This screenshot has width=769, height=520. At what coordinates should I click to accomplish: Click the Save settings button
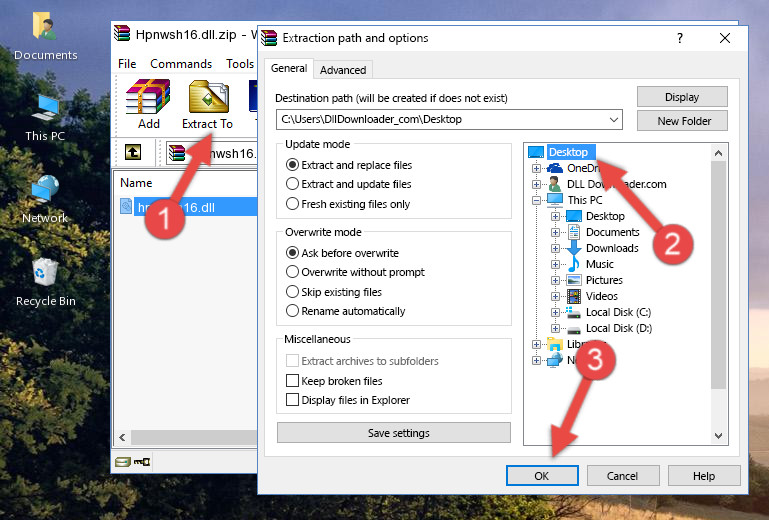394,433
